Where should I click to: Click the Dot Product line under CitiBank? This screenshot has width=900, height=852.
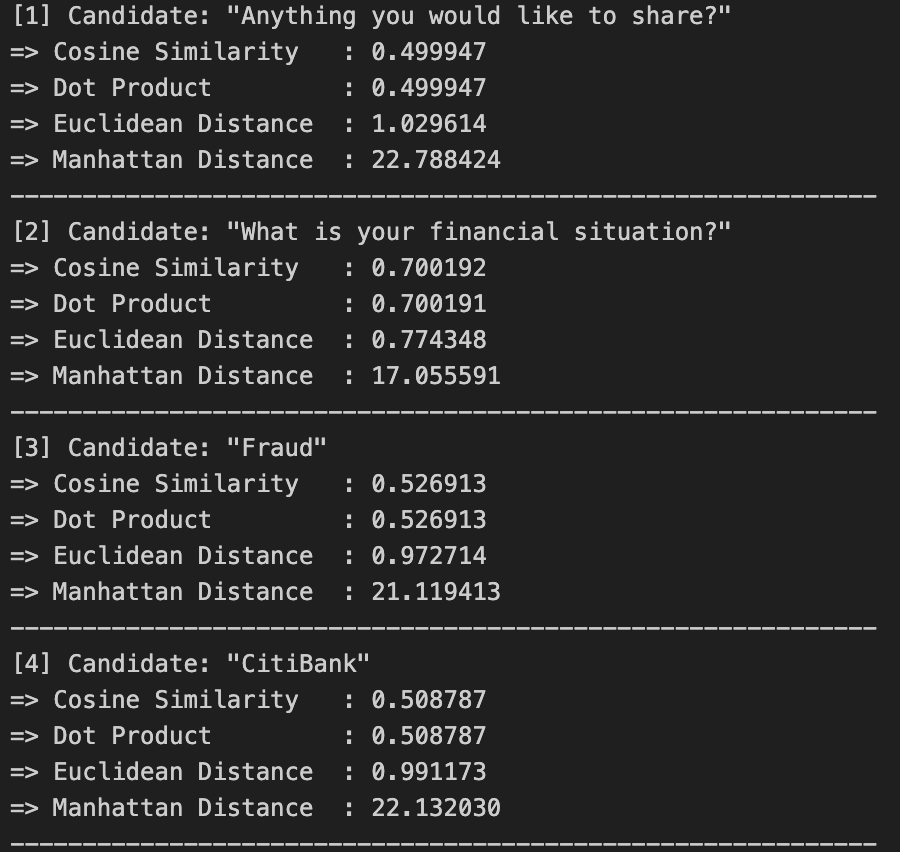coord(248,736)
